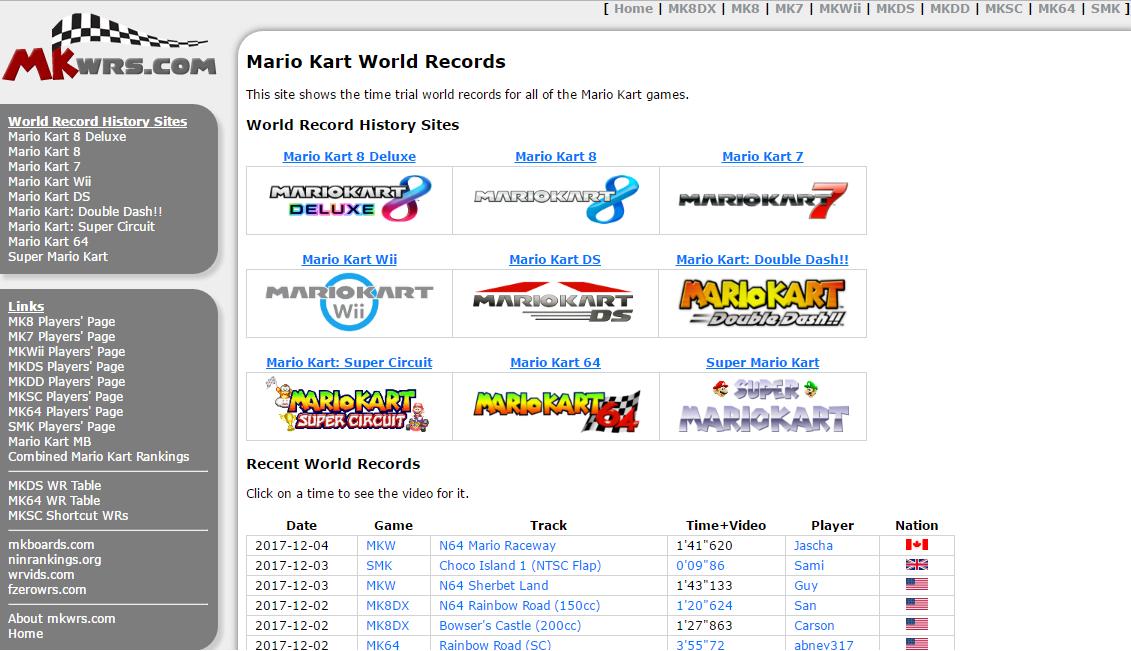Go to Home in the top navigation
The width and height of the screenshot is (1131, 651).
[633, 9]
